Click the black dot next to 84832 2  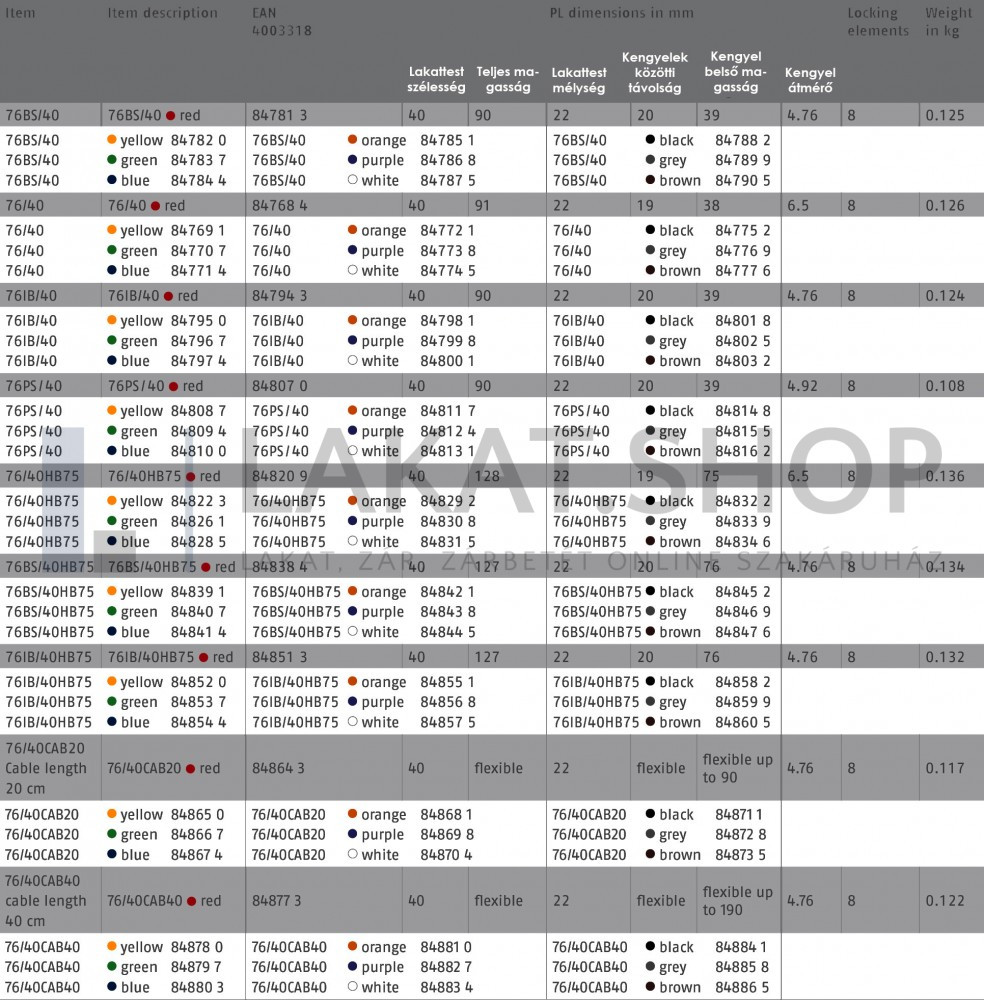pyautogui.click(x=651, y=501)
